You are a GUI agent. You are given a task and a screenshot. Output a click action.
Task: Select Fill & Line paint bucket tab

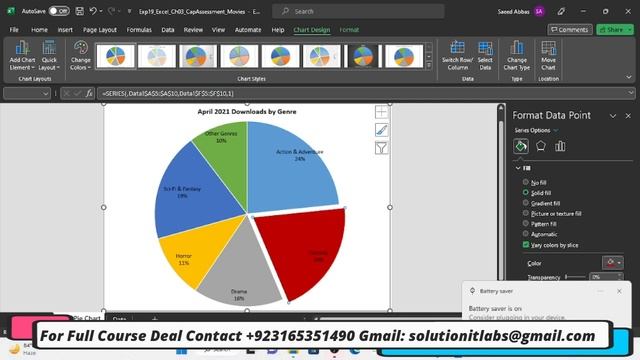521,146
